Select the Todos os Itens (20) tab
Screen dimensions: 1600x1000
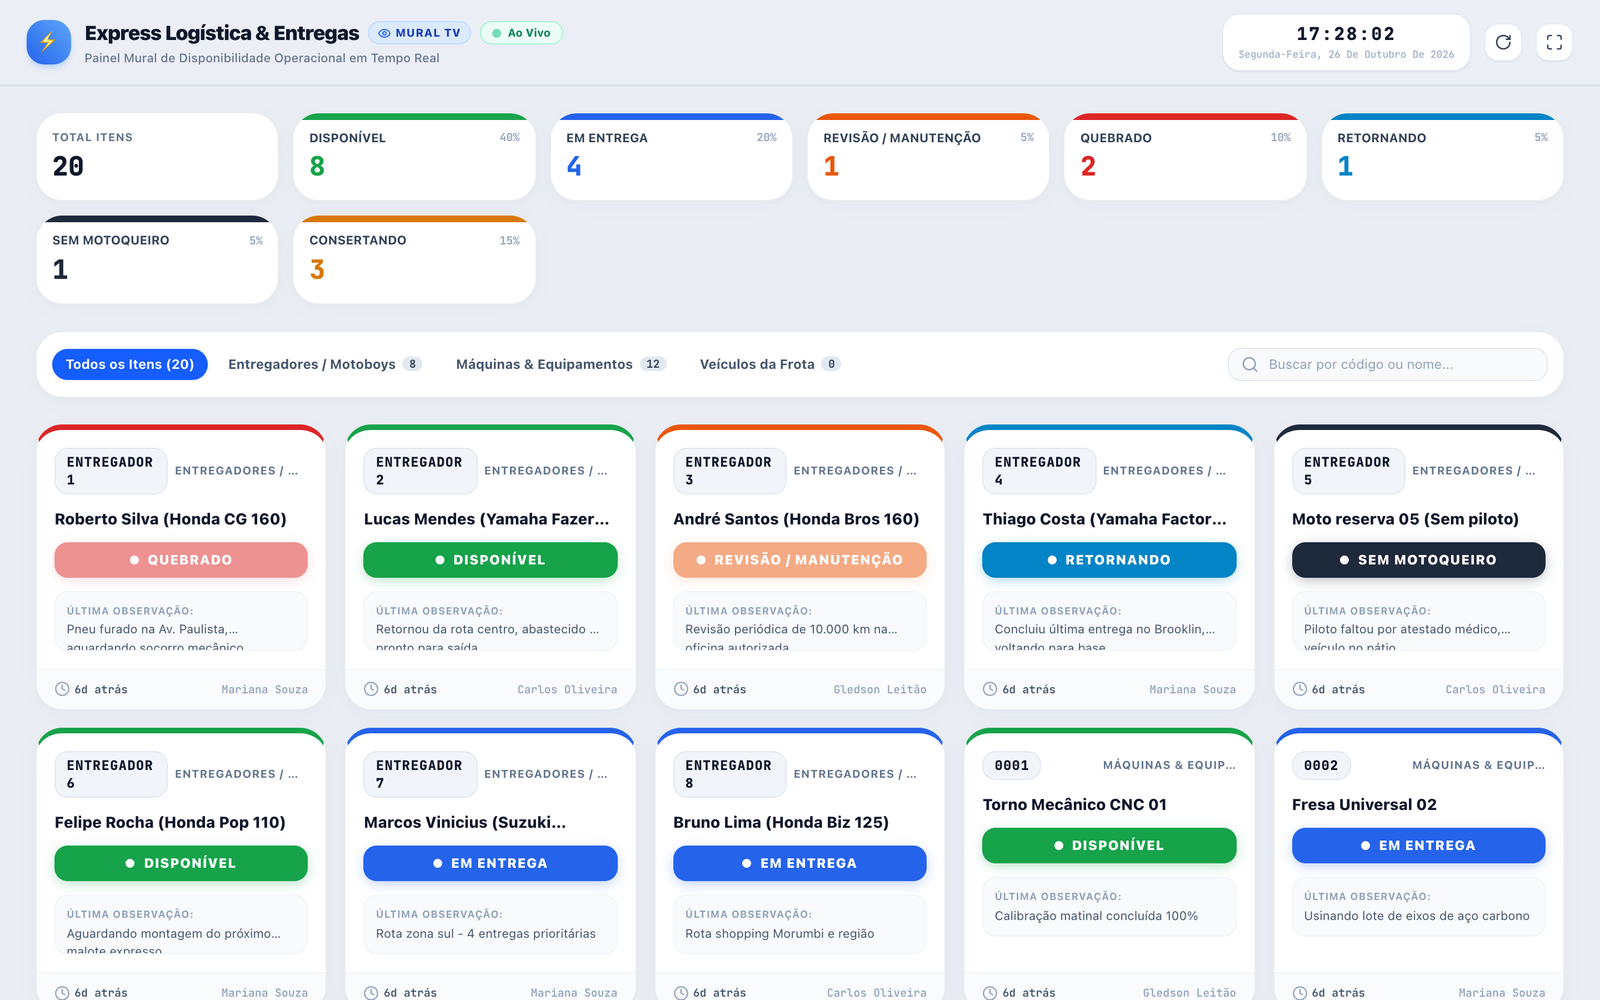pos(130,364)
